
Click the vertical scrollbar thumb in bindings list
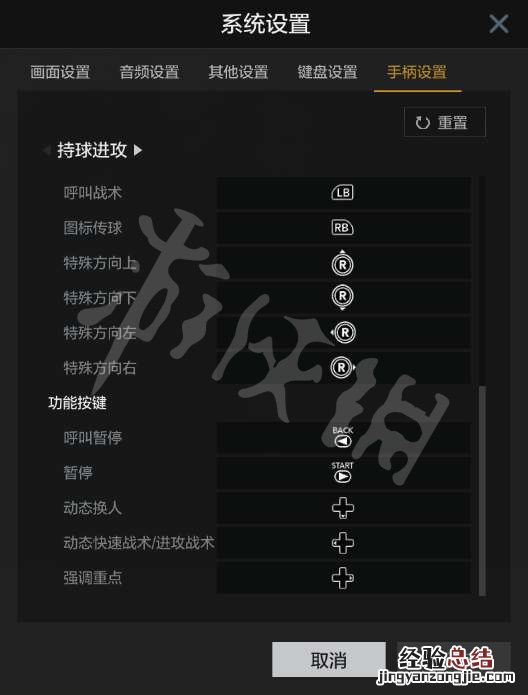coord(482,490)
